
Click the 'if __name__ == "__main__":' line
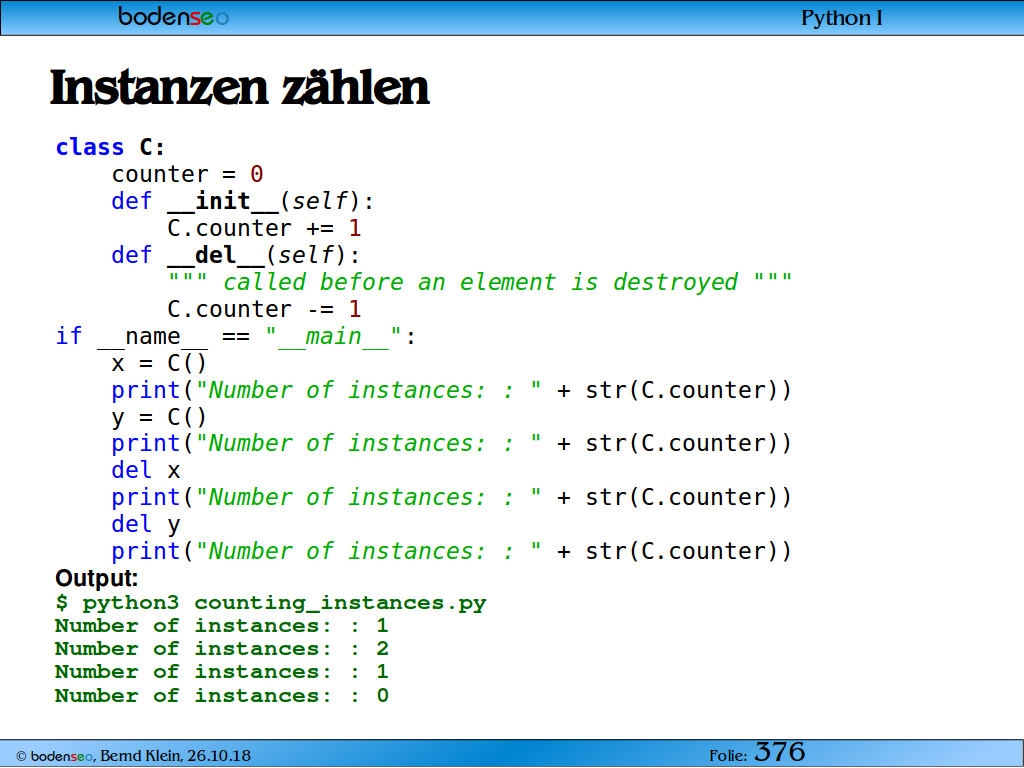pos(235,336)
